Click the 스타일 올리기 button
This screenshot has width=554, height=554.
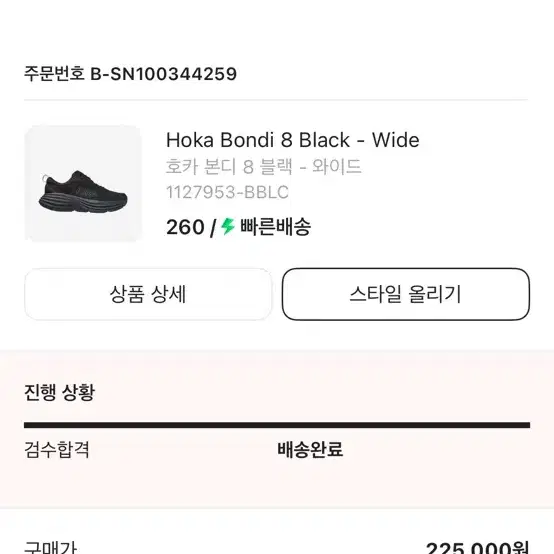click(x=406, y=294)
